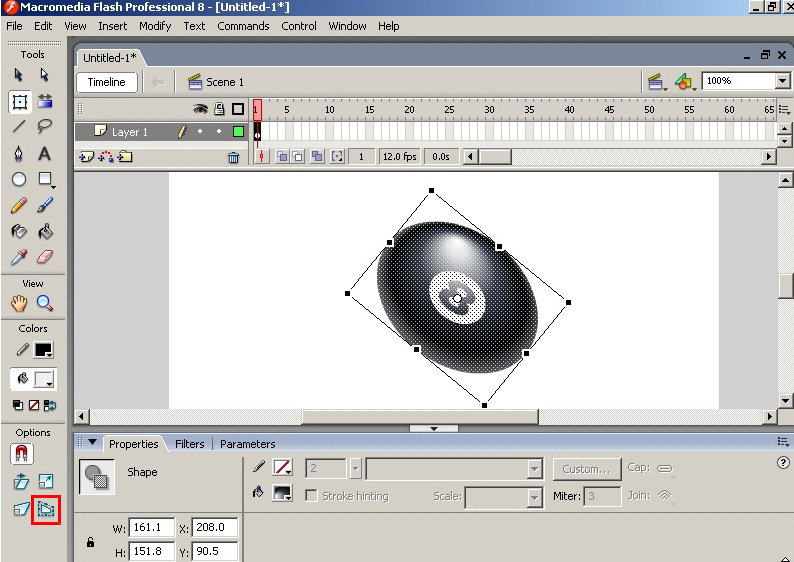Click the No Color button

34,405
